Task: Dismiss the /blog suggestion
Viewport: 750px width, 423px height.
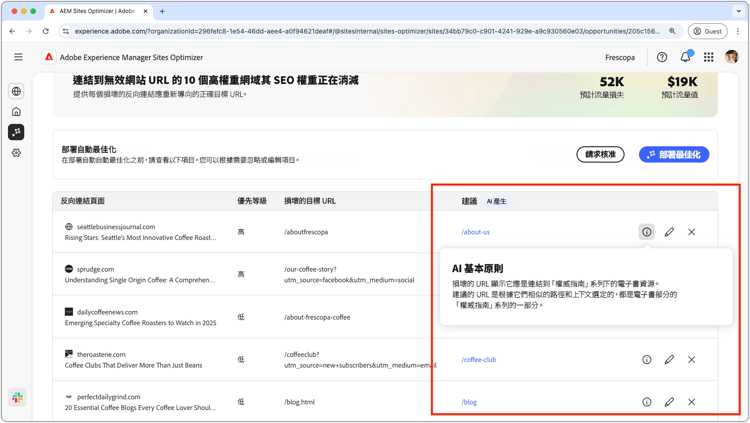Action: click(692, 402)
